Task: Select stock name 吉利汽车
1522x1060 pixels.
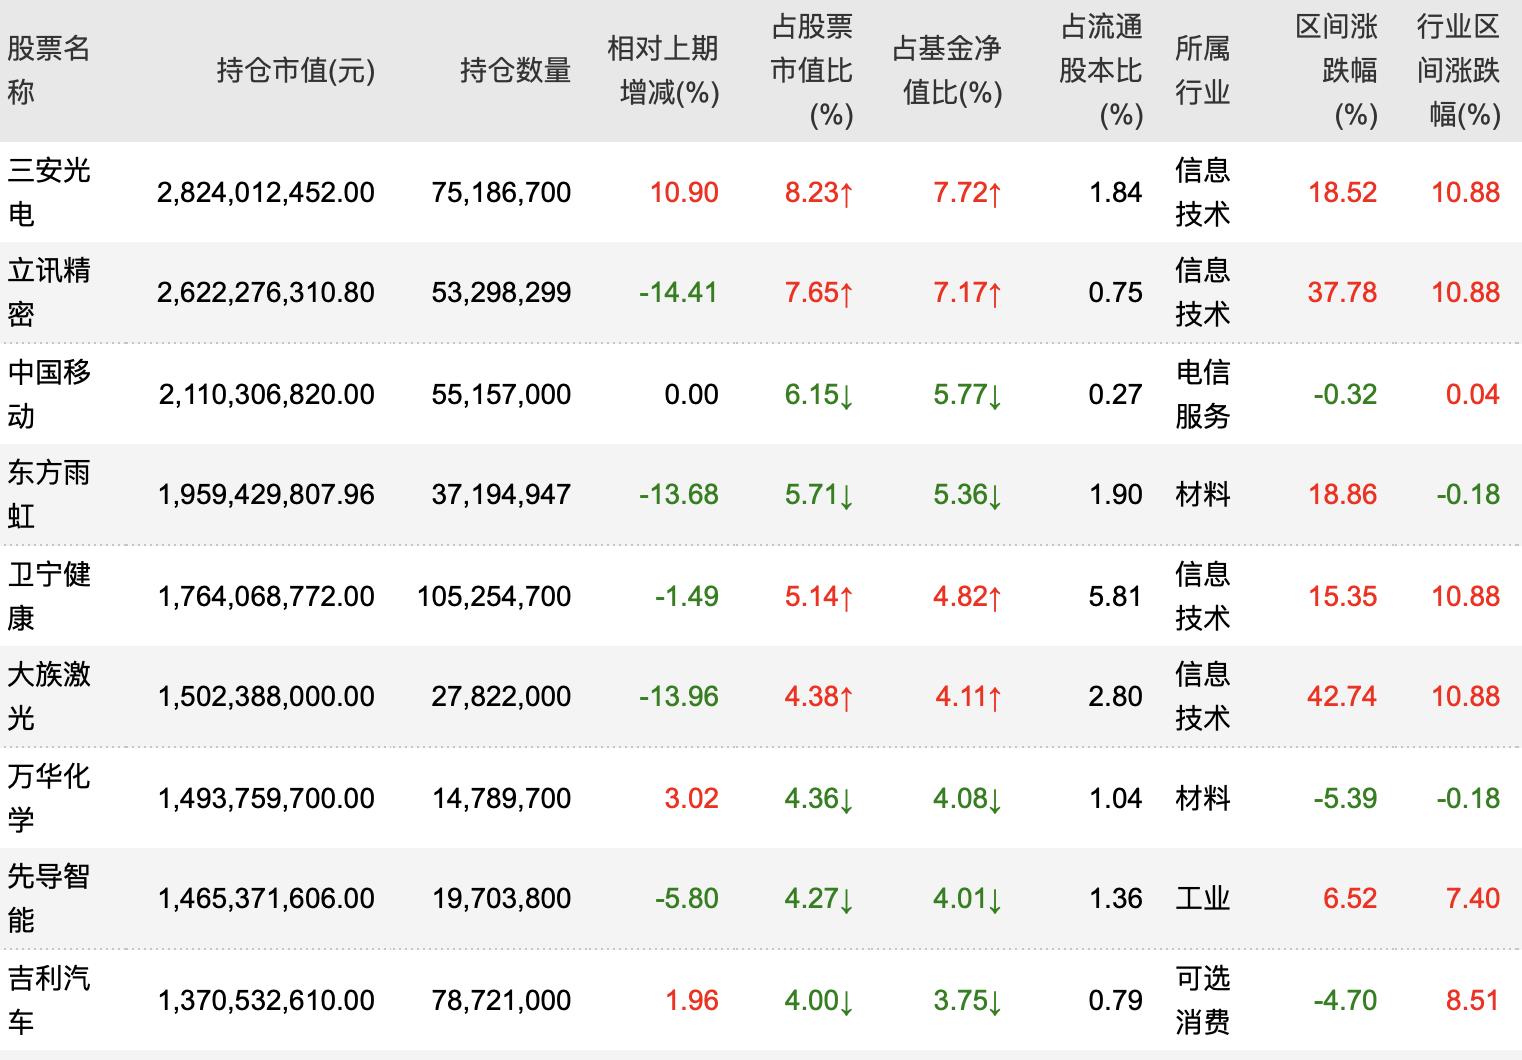Action: pyautogui.click(x=49, y=999)
